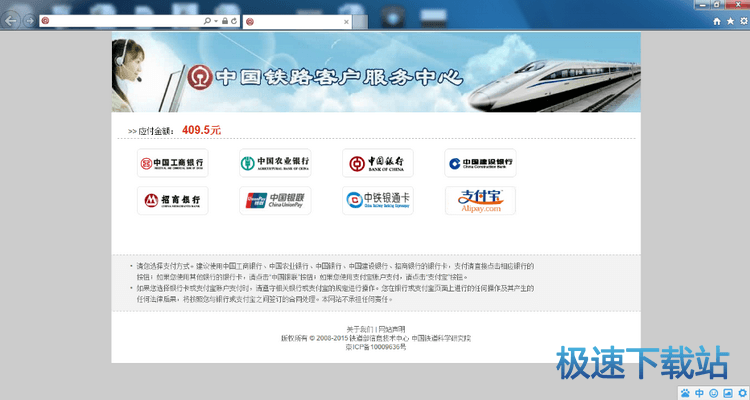Open input method settings gear icon

741,392
